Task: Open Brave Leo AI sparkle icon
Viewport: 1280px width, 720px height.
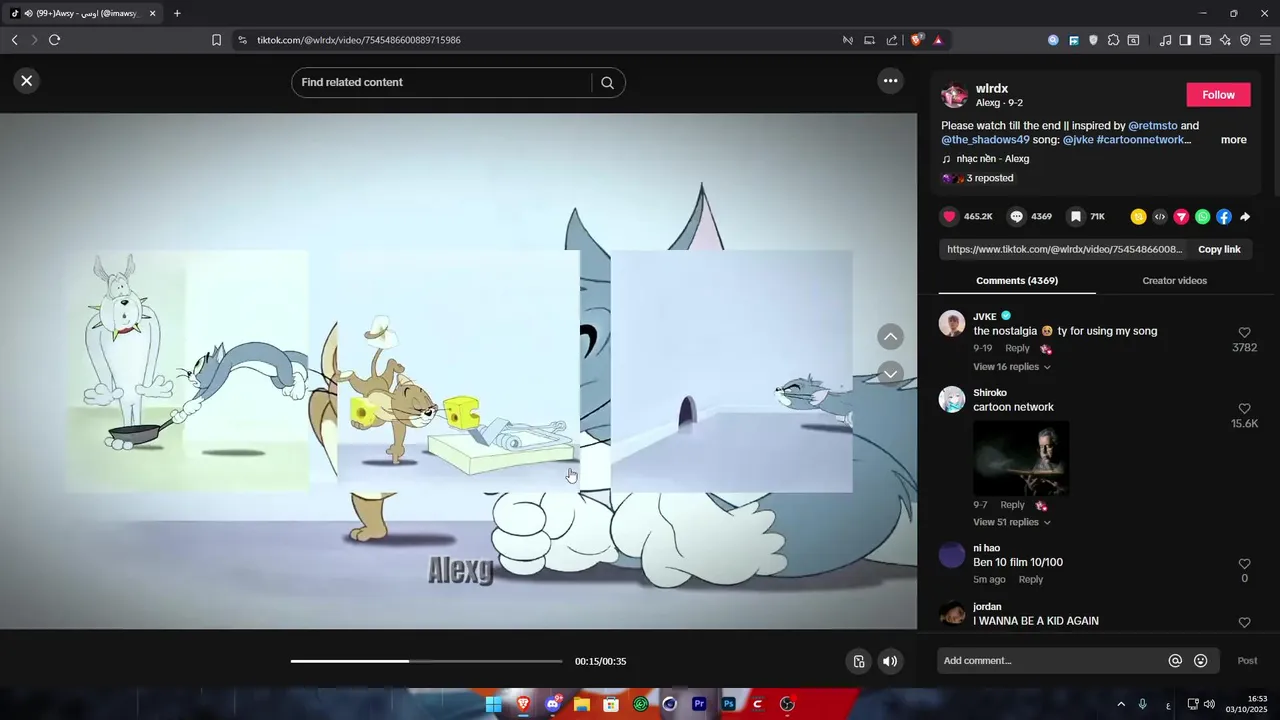Action: pos(1225,40)
